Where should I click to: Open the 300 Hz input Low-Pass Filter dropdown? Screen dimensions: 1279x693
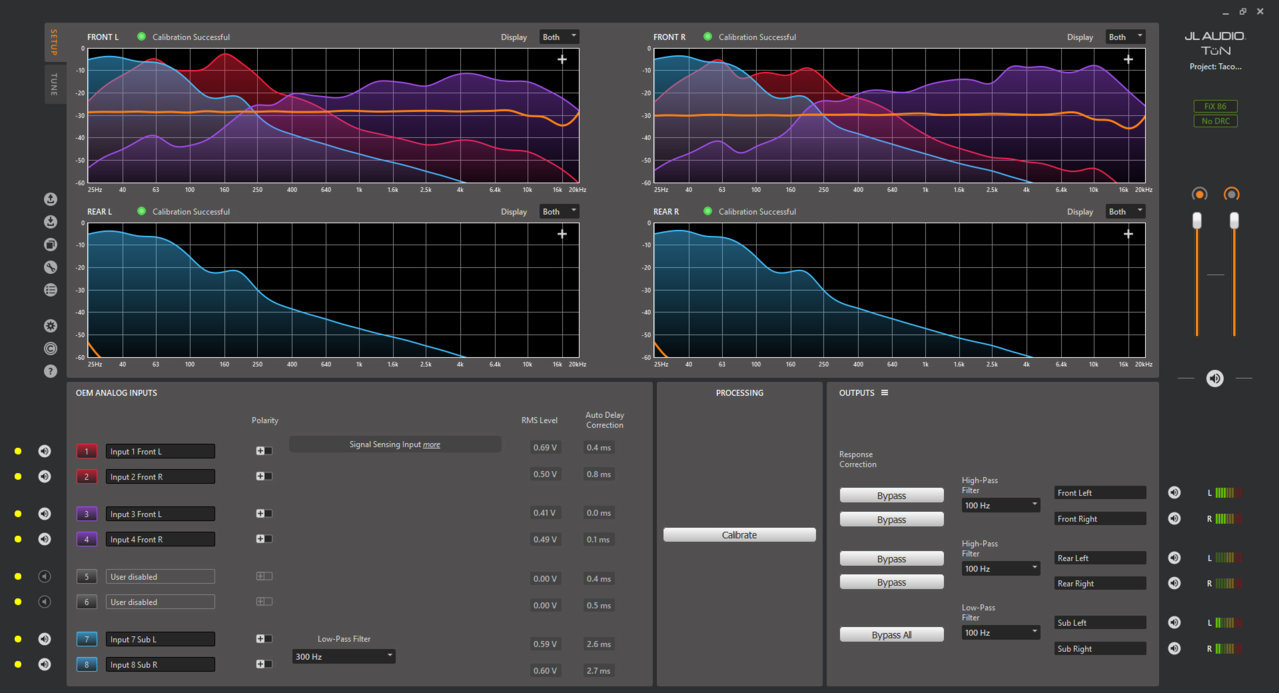[x=344, y=657]
